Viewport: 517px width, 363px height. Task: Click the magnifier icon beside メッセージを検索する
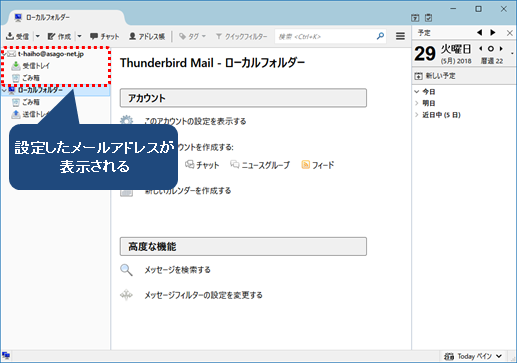[126, 270]
